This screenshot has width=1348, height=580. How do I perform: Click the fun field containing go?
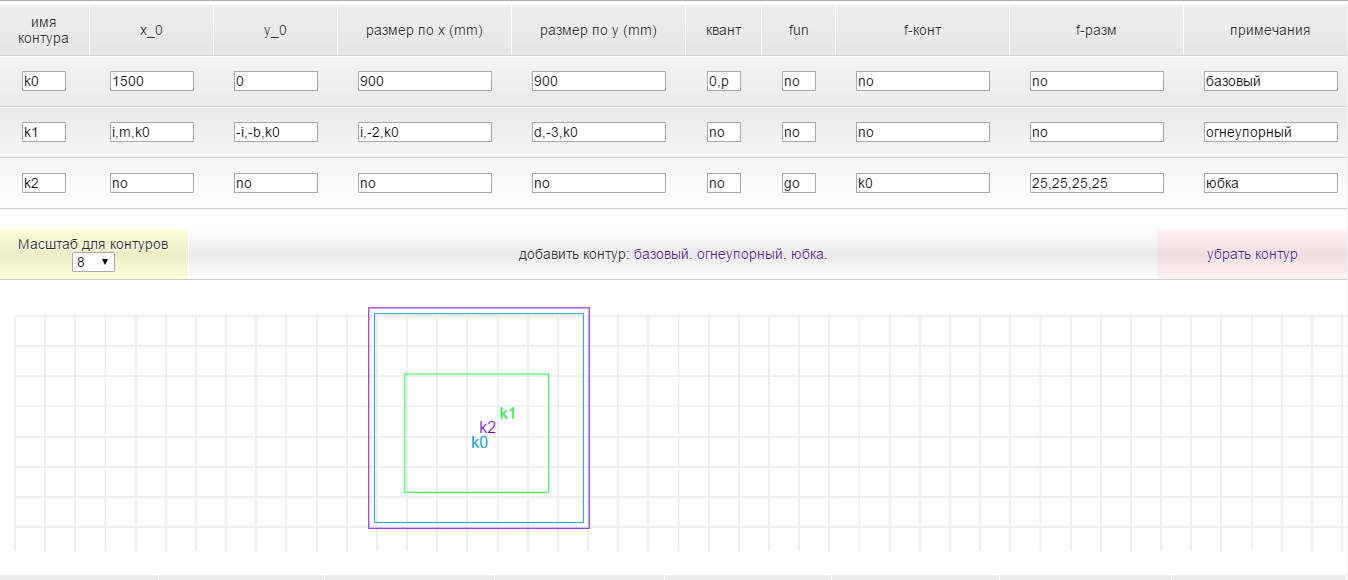(x=799, y=183)
